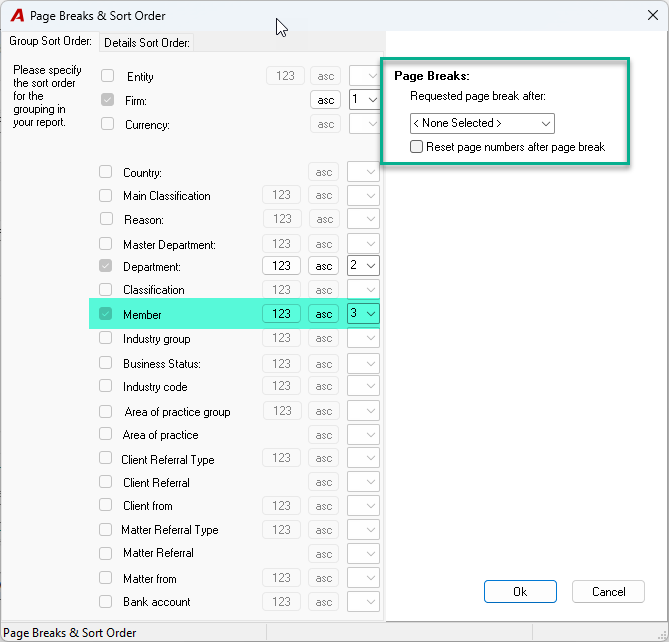Toggle the Firm checkbox
The image size is (669, 642).
[108, 100]
